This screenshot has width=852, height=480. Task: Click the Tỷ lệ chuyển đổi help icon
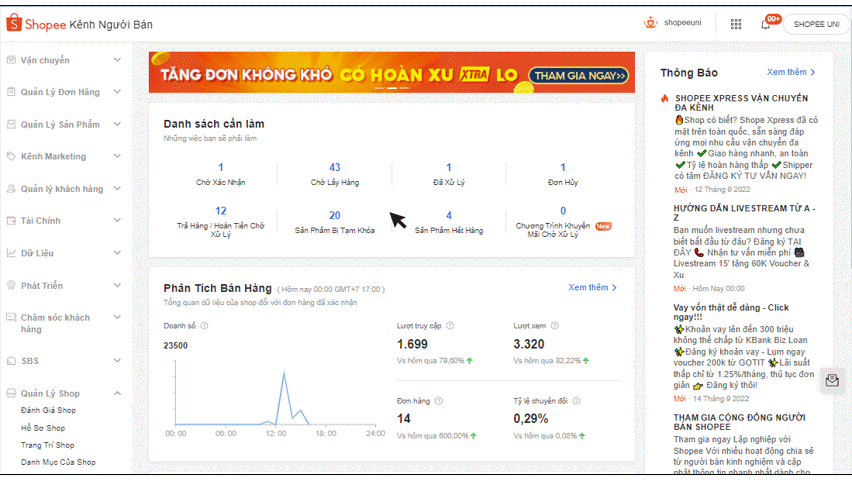click(x=576, y=401)
